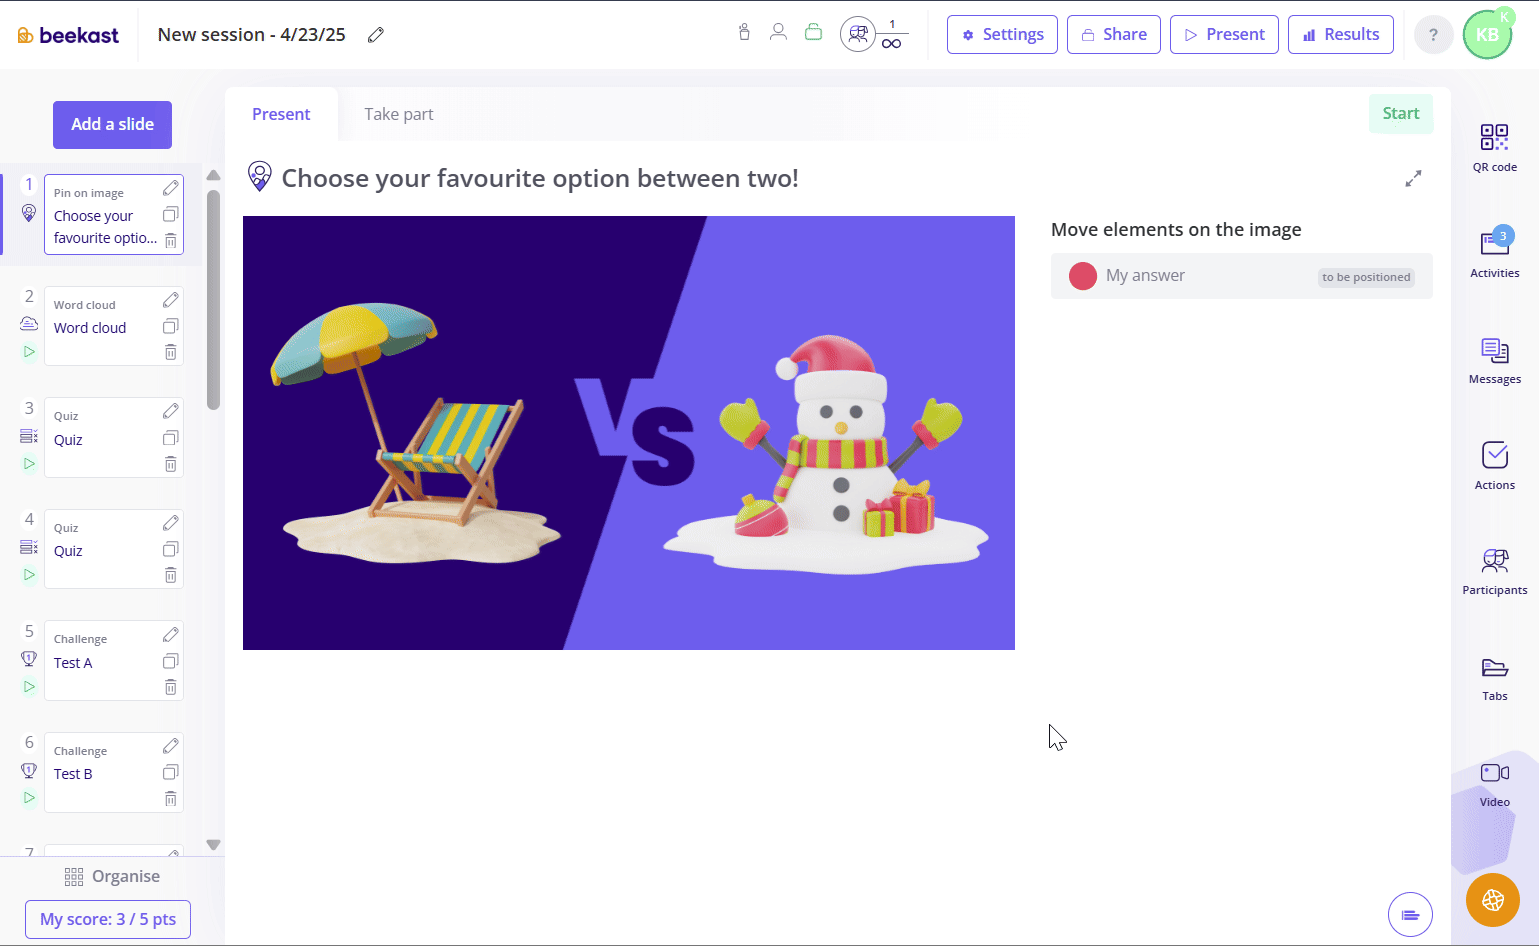Delete the Word cloud slide
Screen dimensions: 1539x946
click(x=171, y=352)
